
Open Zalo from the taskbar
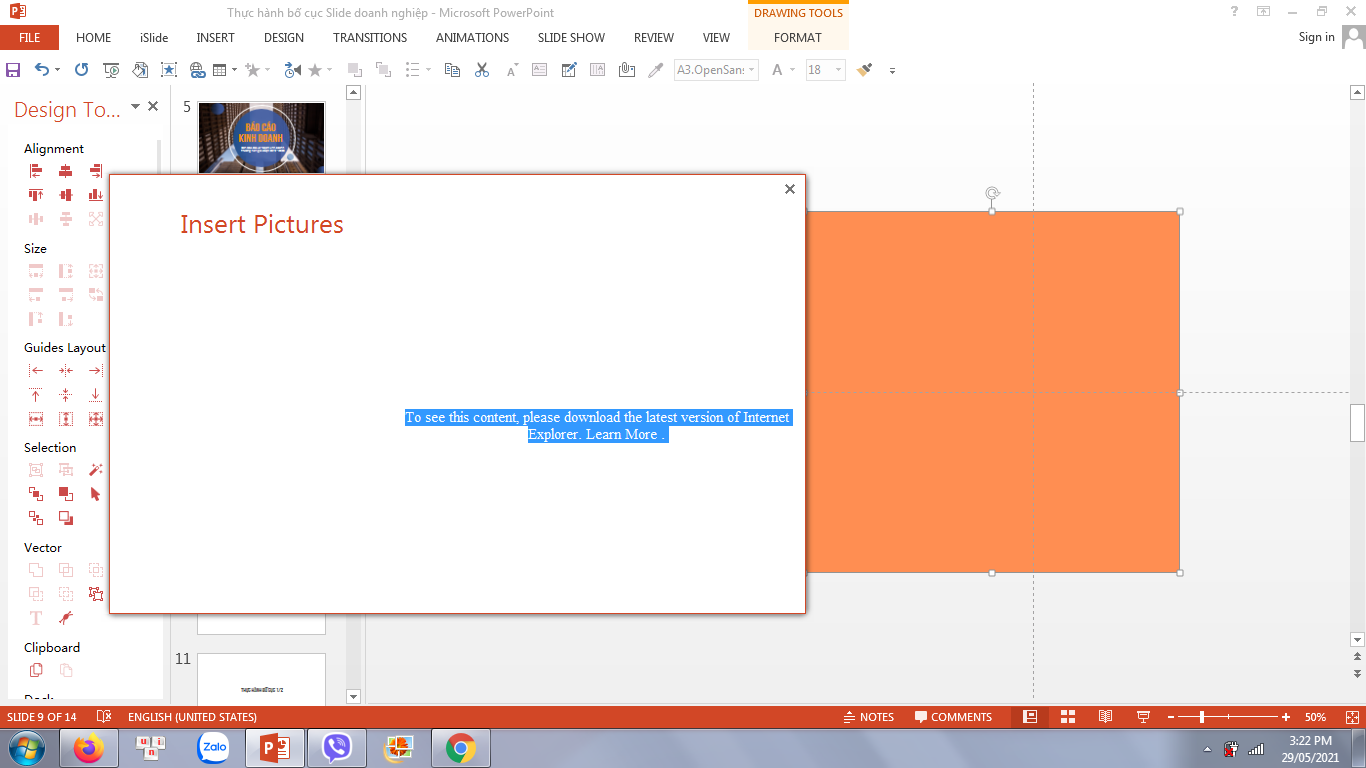(x=213, y=748)
